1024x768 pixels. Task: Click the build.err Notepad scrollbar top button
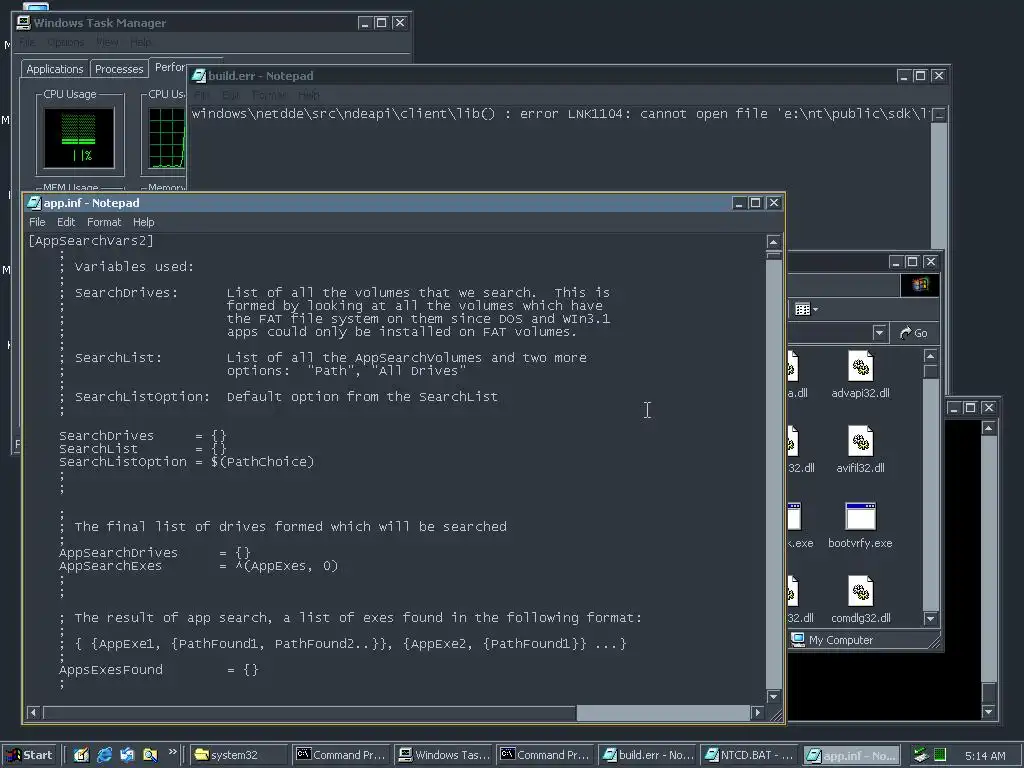tap(939, 115)
